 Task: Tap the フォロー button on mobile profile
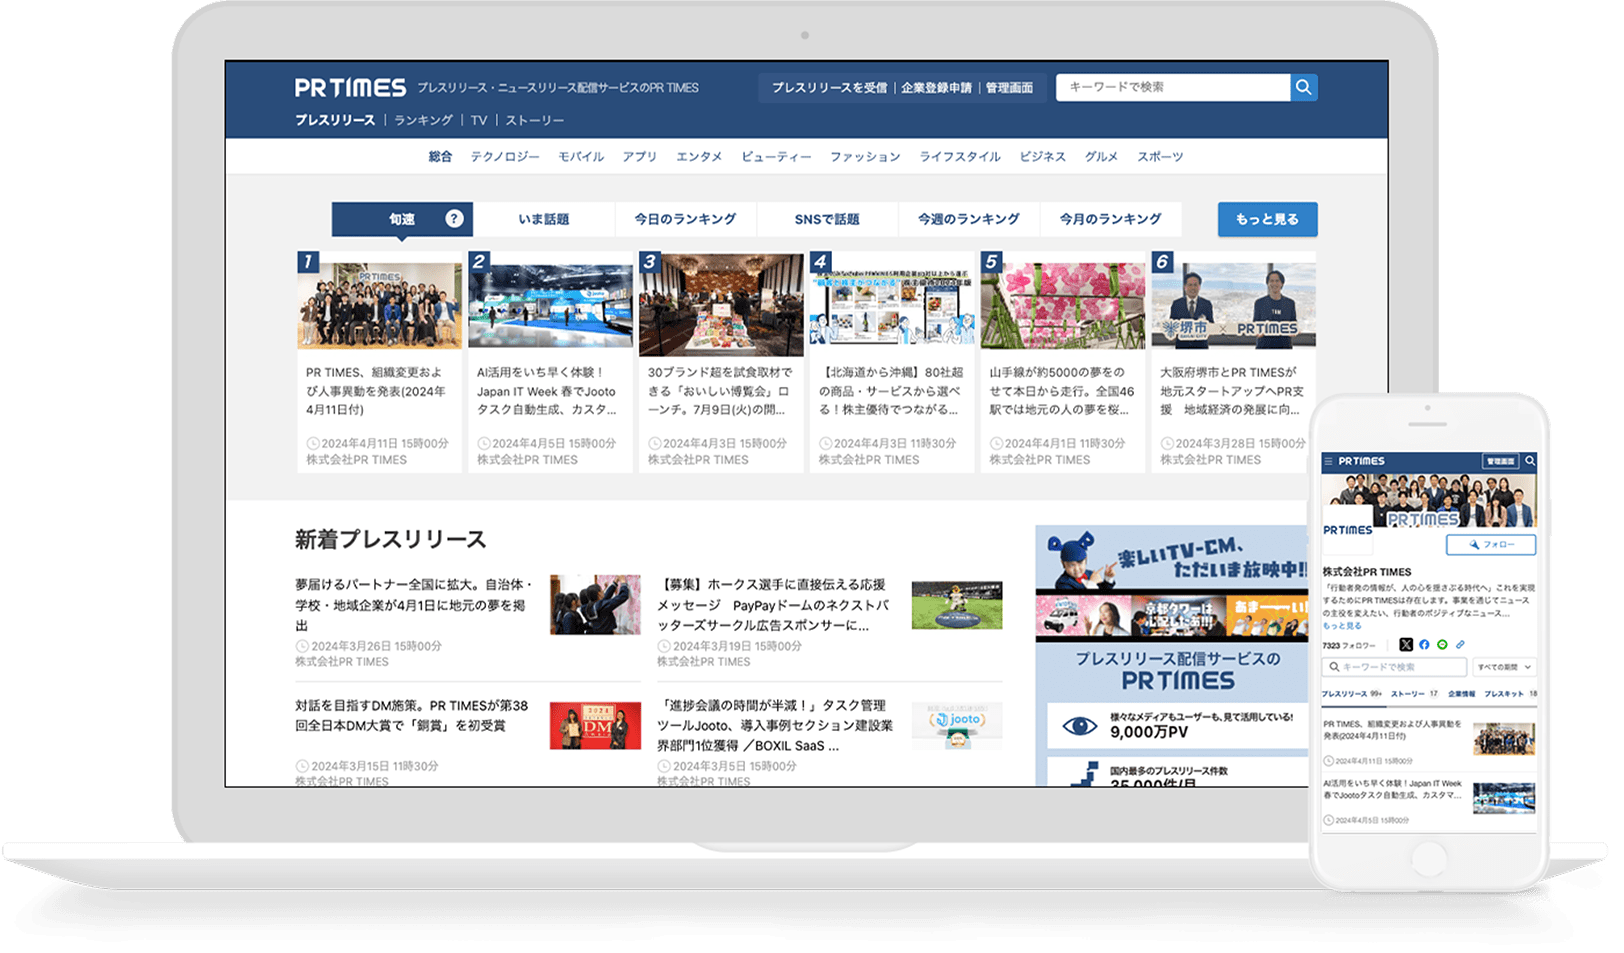[x=1491, y=545]
